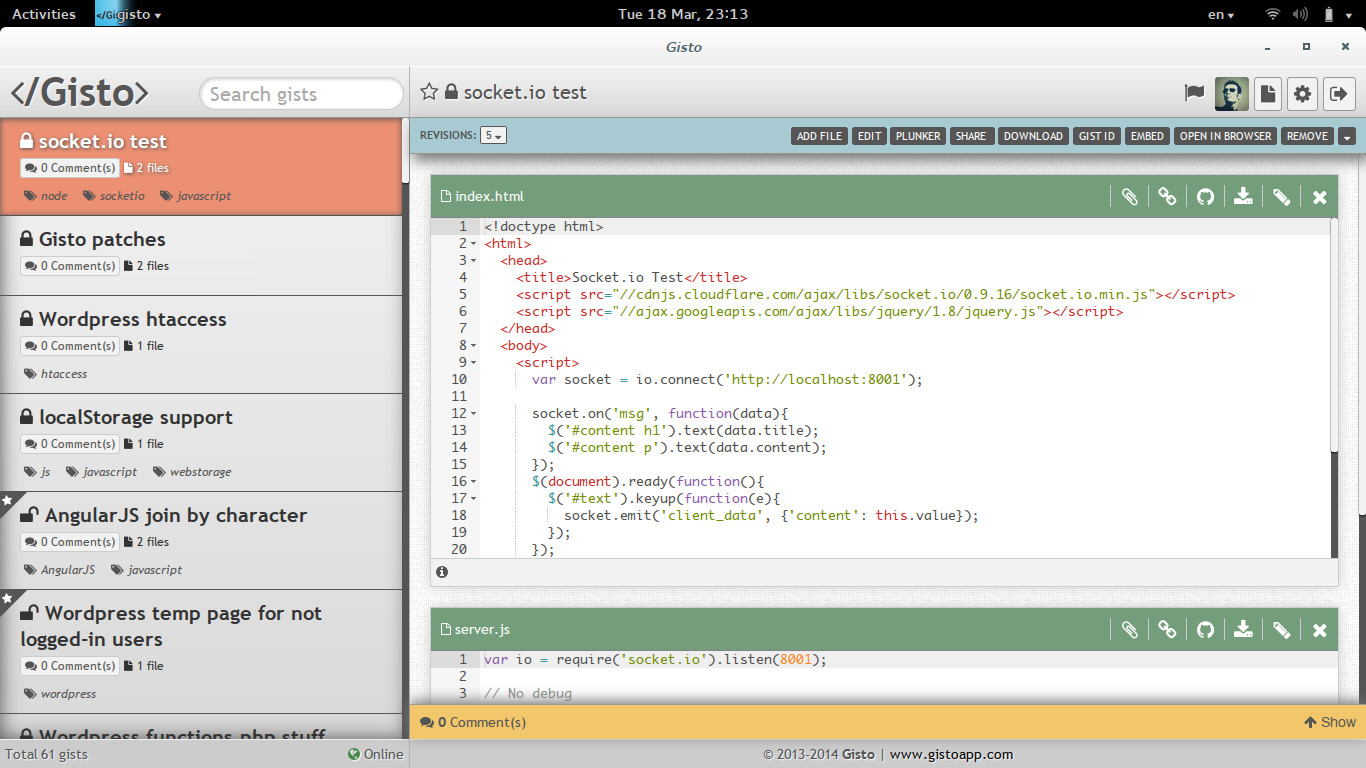Remove the index.html file with the X
The height and width of the screenshot is (768, 1366).
pos(1319,197)
